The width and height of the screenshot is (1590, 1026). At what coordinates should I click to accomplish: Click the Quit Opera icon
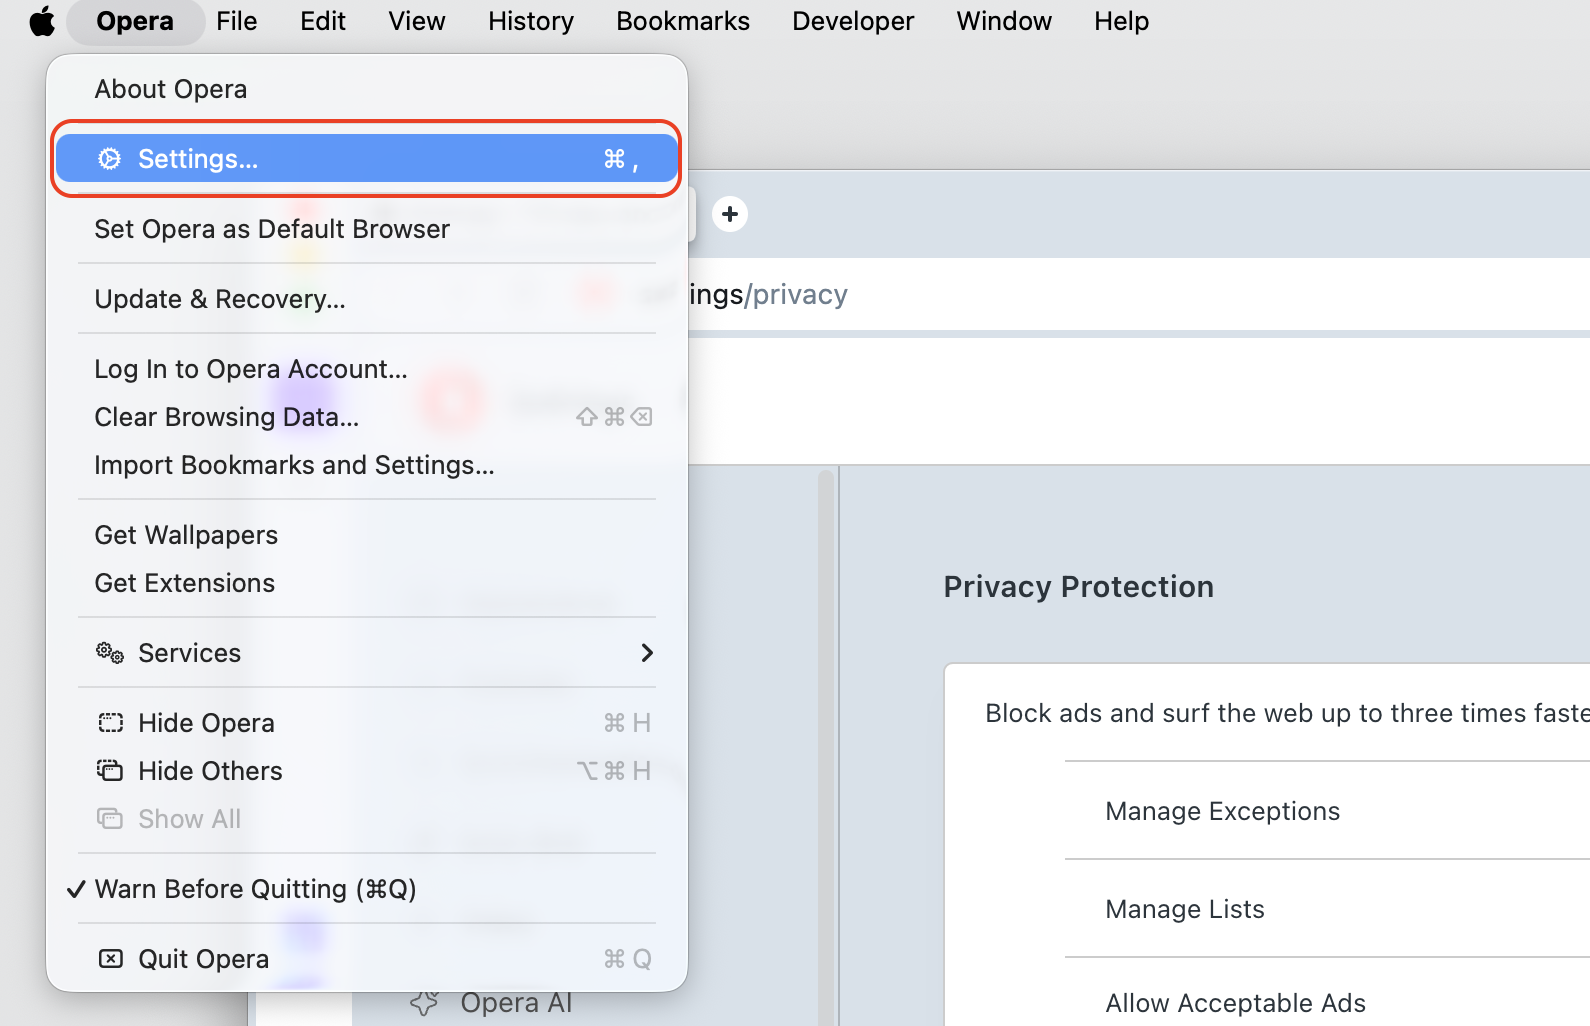pos(110,959)
